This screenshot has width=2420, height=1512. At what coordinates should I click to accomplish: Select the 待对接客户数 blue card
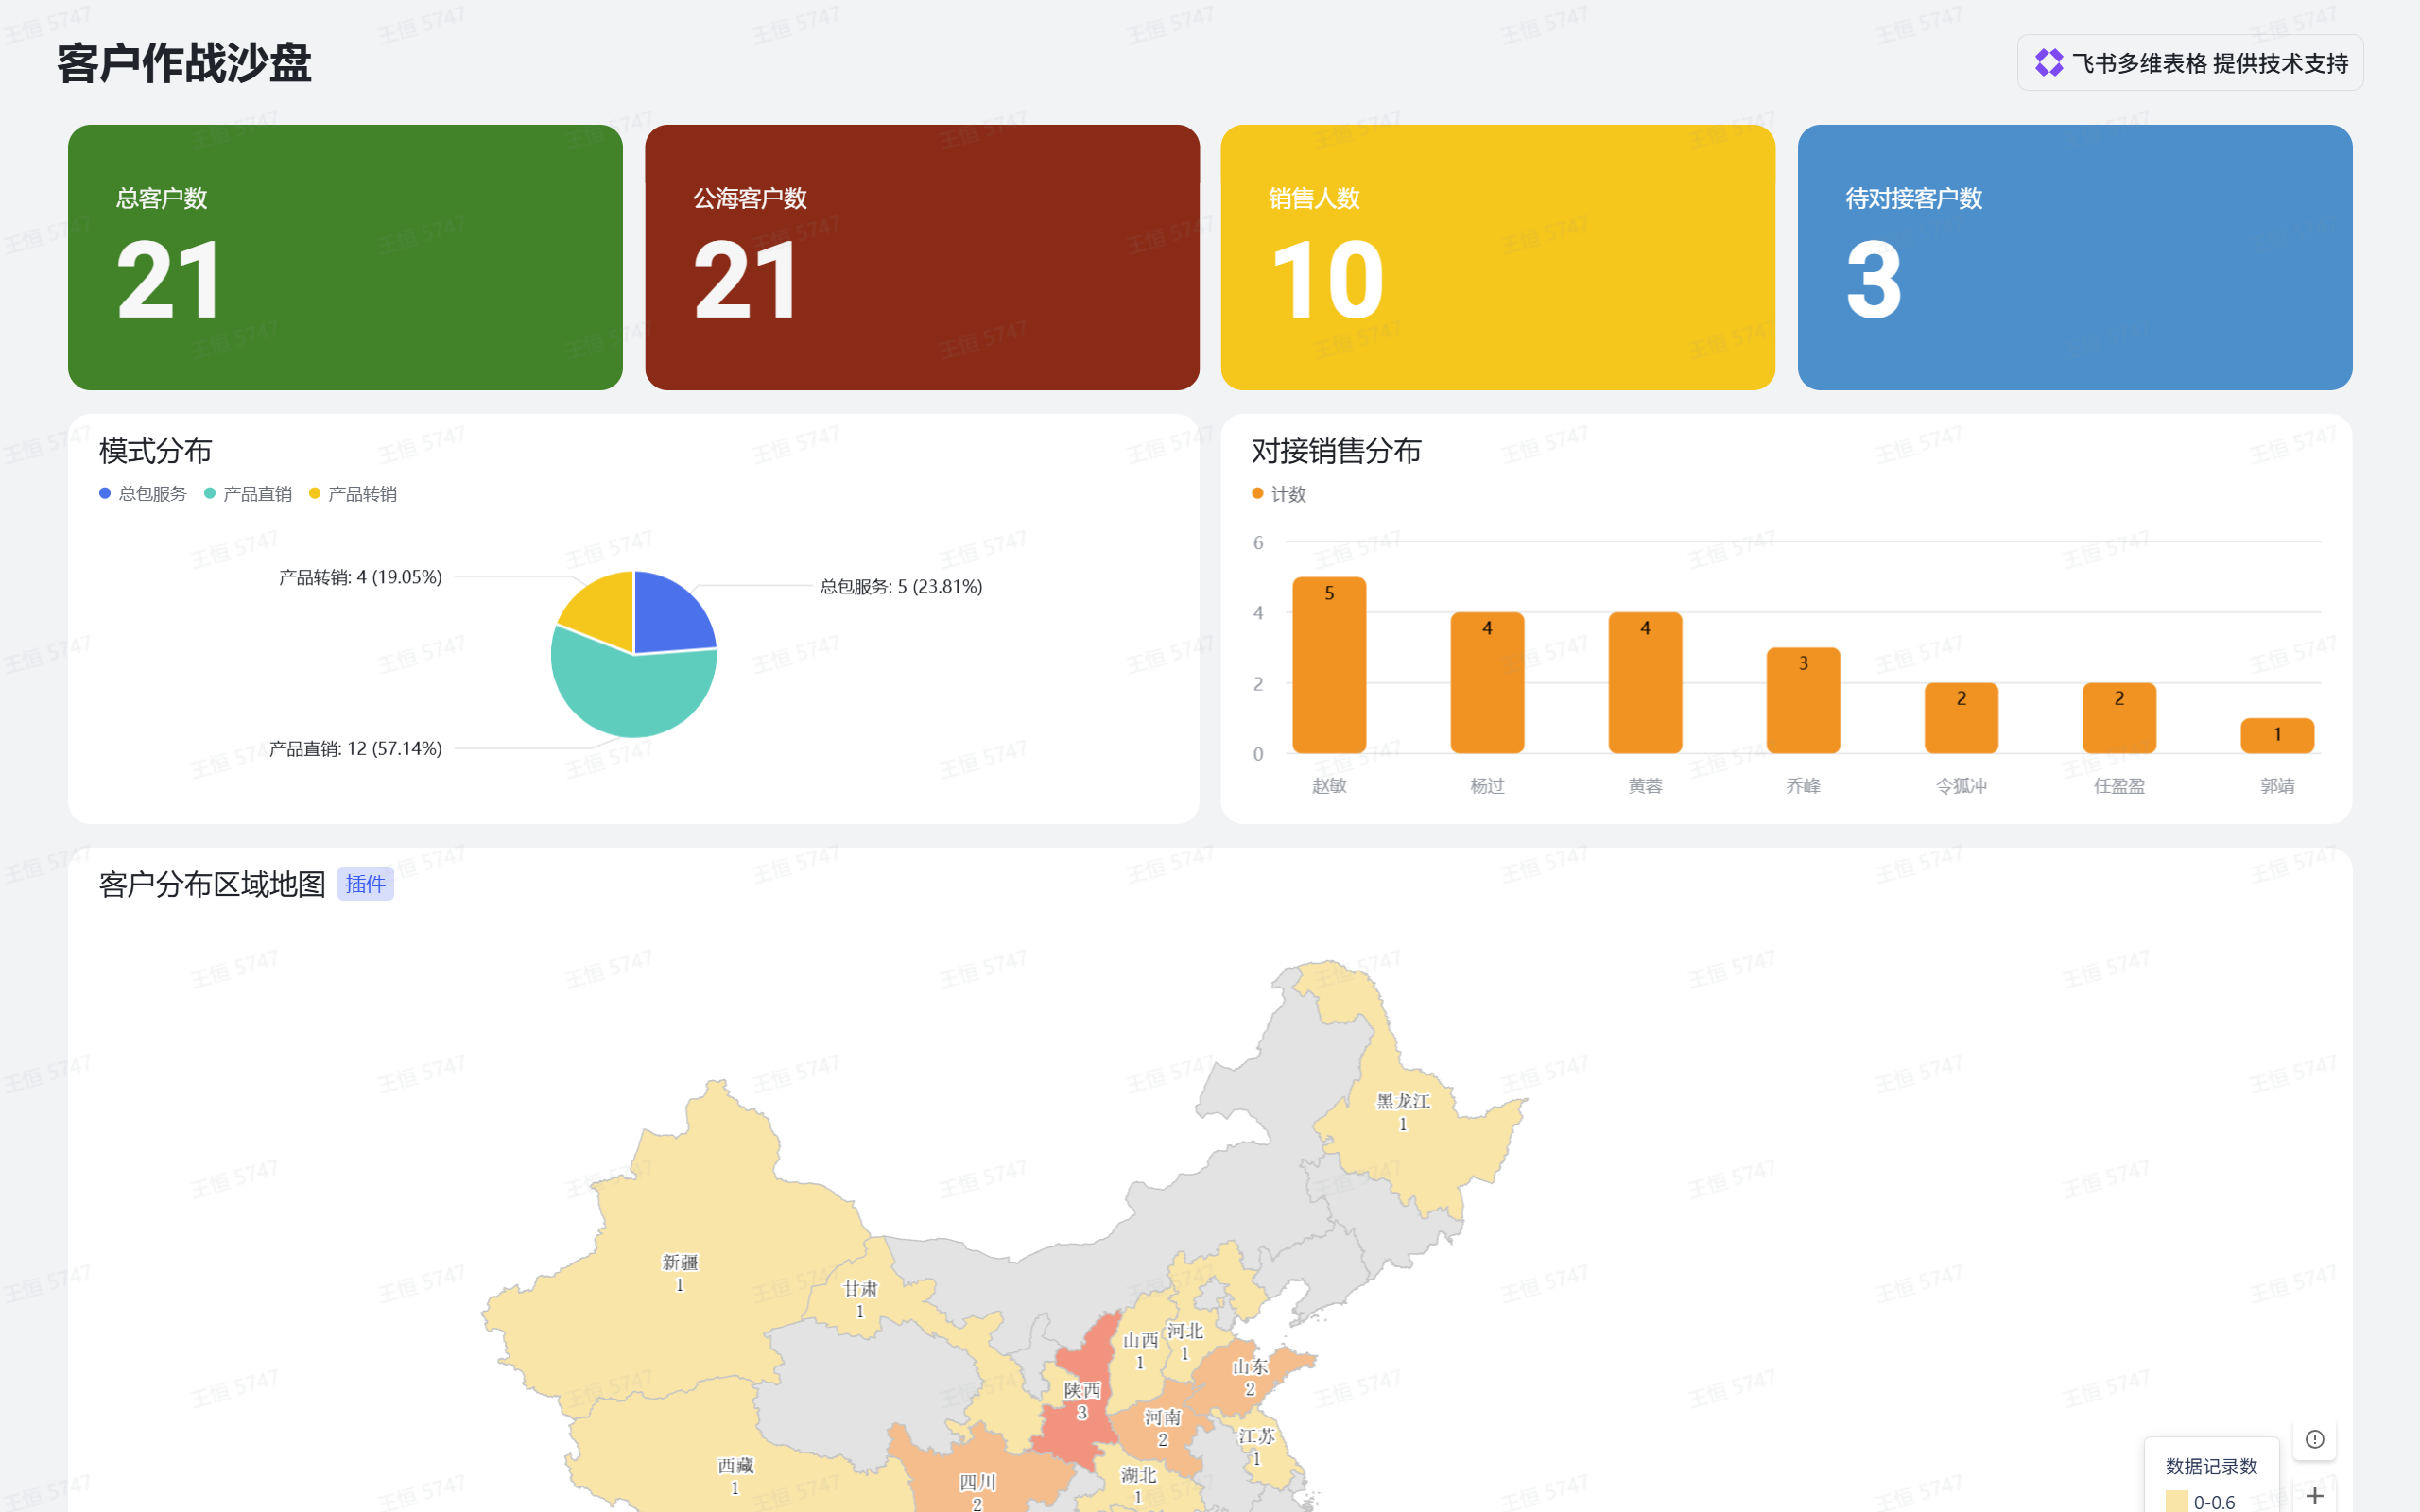click(2074, 257)
